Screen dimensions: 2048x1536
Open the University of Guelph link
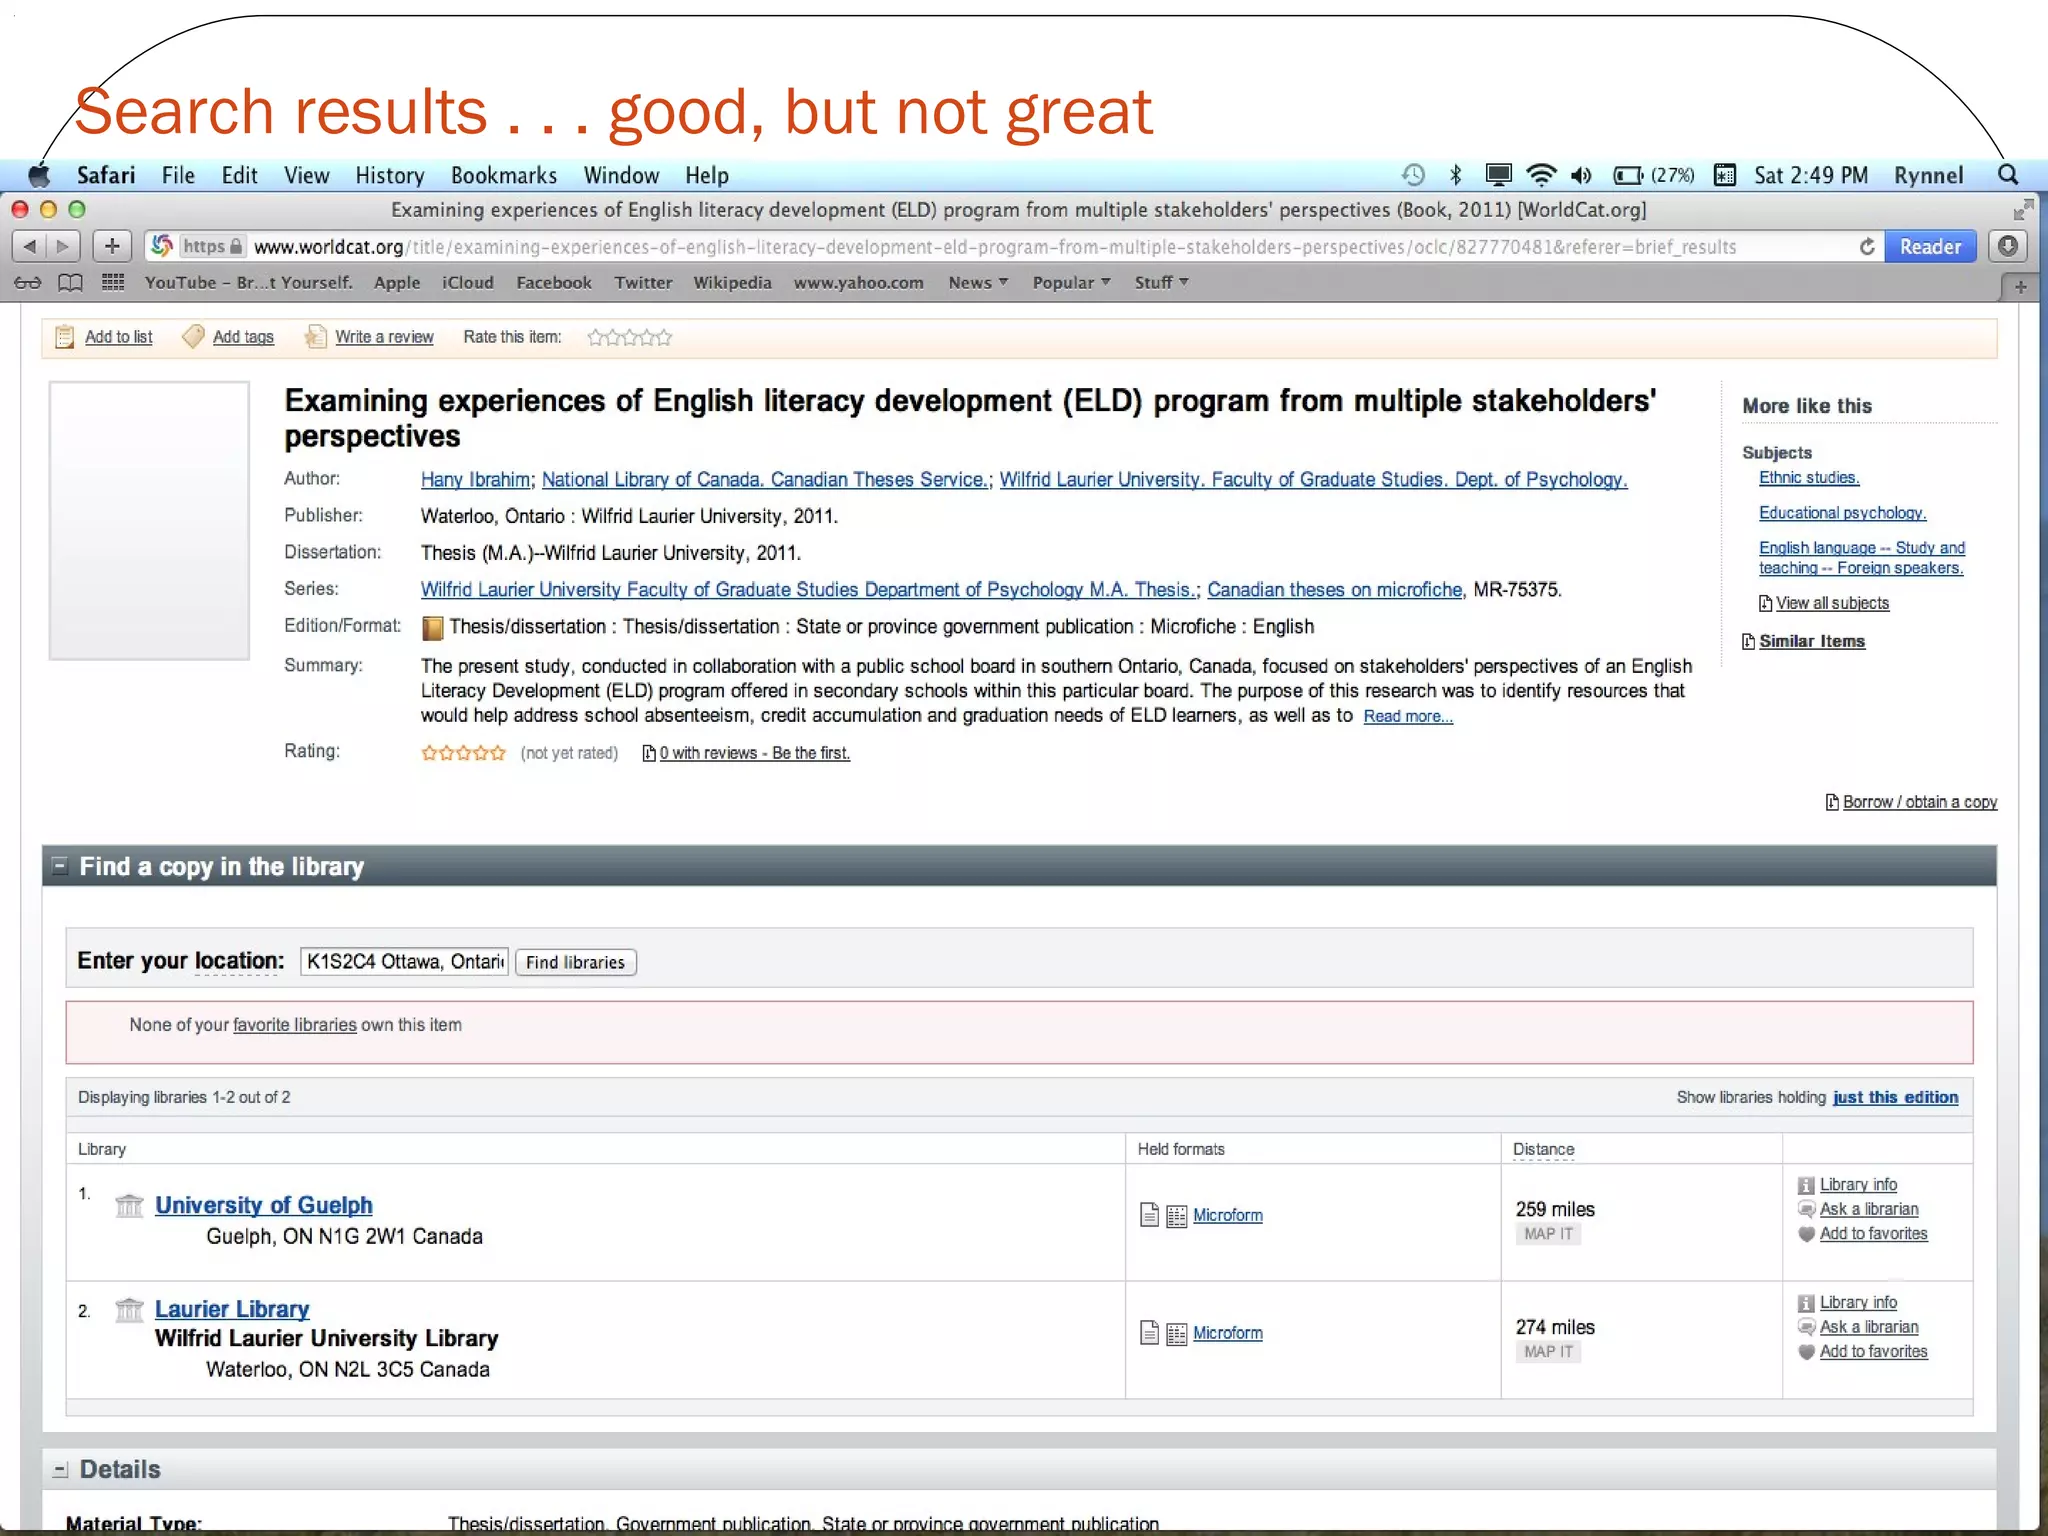[x=264, y=1205]
